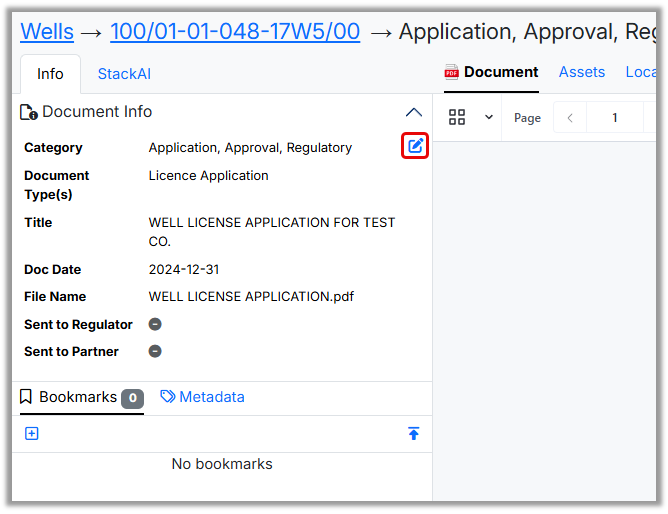The height and width of the screenshot is (514, 668).
Task: Toggle the Sent to Regulator indicator
Action: [x=155, y=324]
